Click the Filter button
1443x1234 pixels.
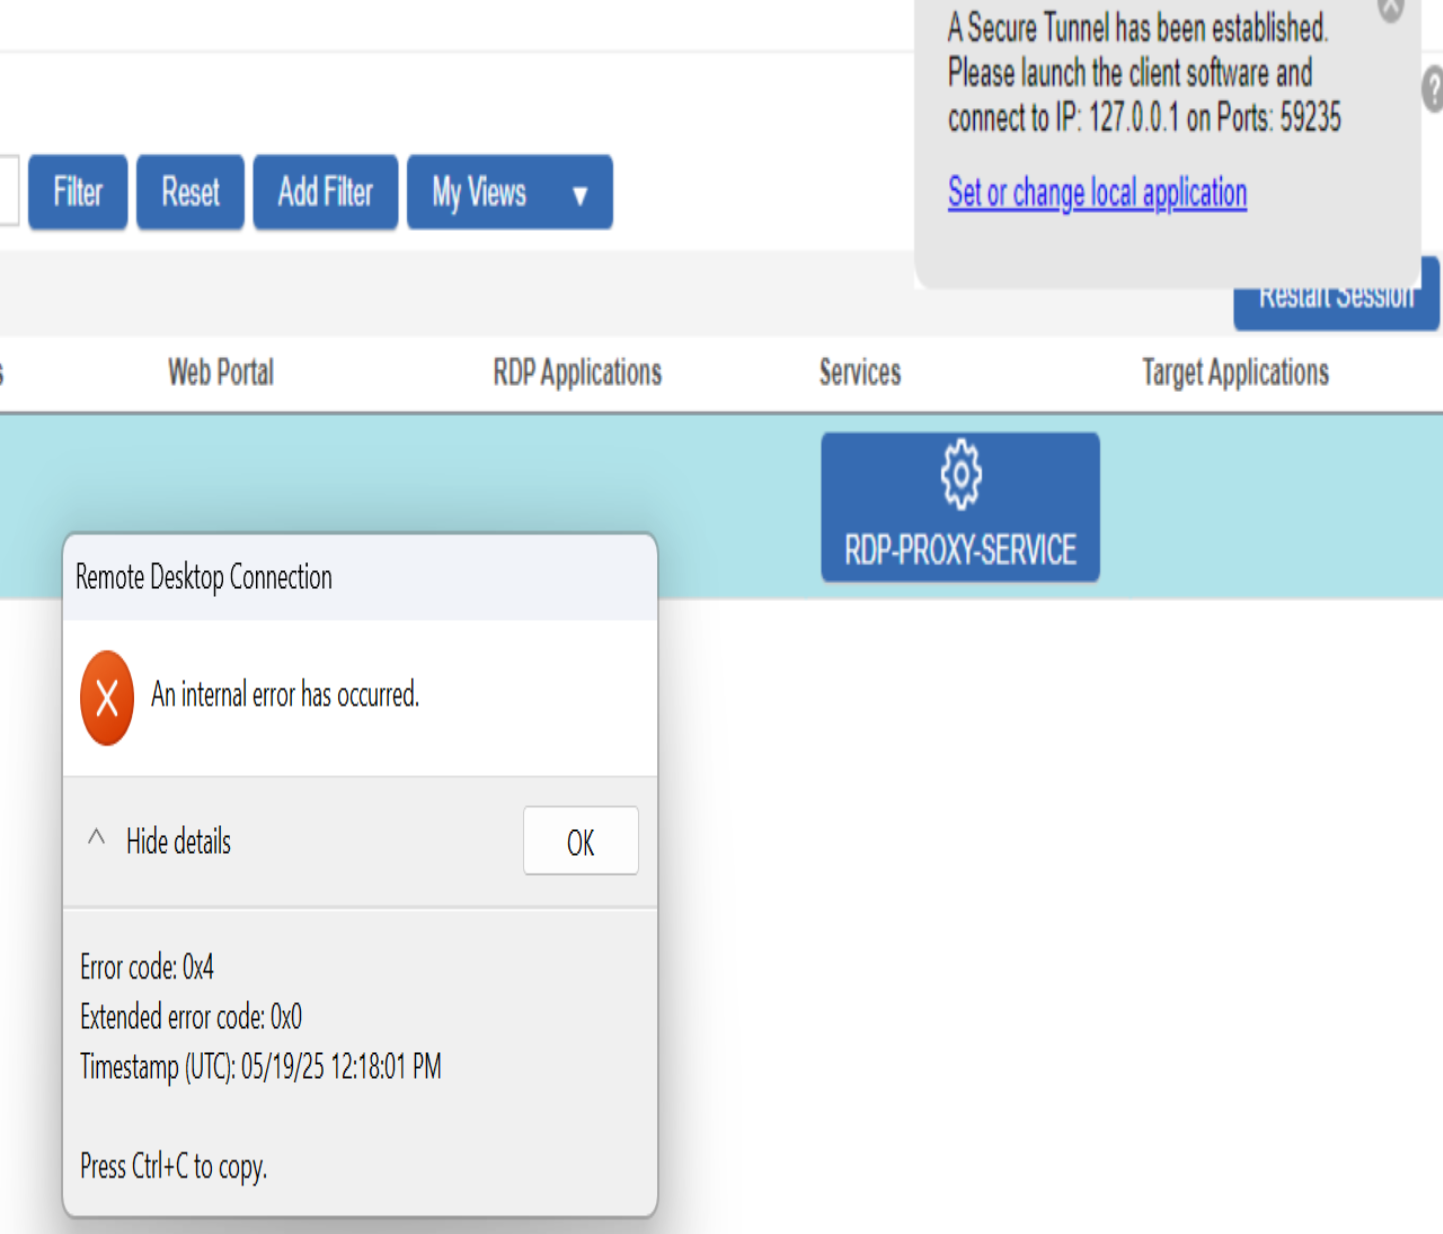78,192
